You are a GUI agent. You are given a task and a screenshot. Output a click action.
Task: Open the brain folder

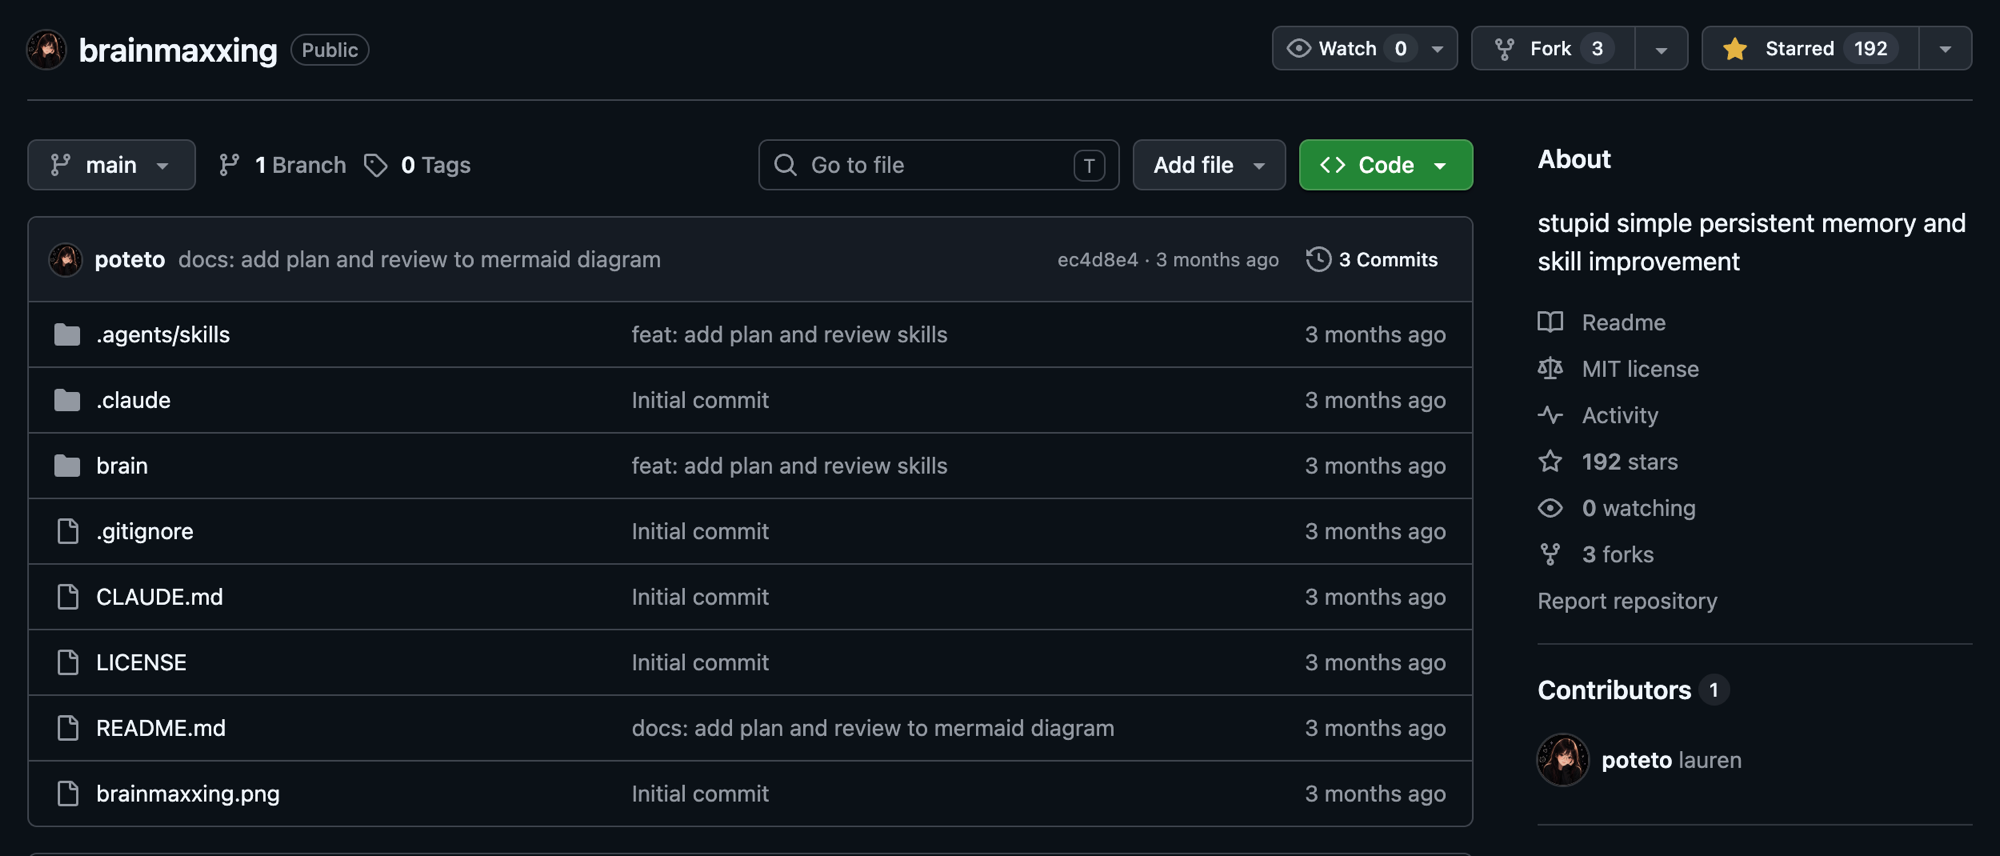coord(122,465)
